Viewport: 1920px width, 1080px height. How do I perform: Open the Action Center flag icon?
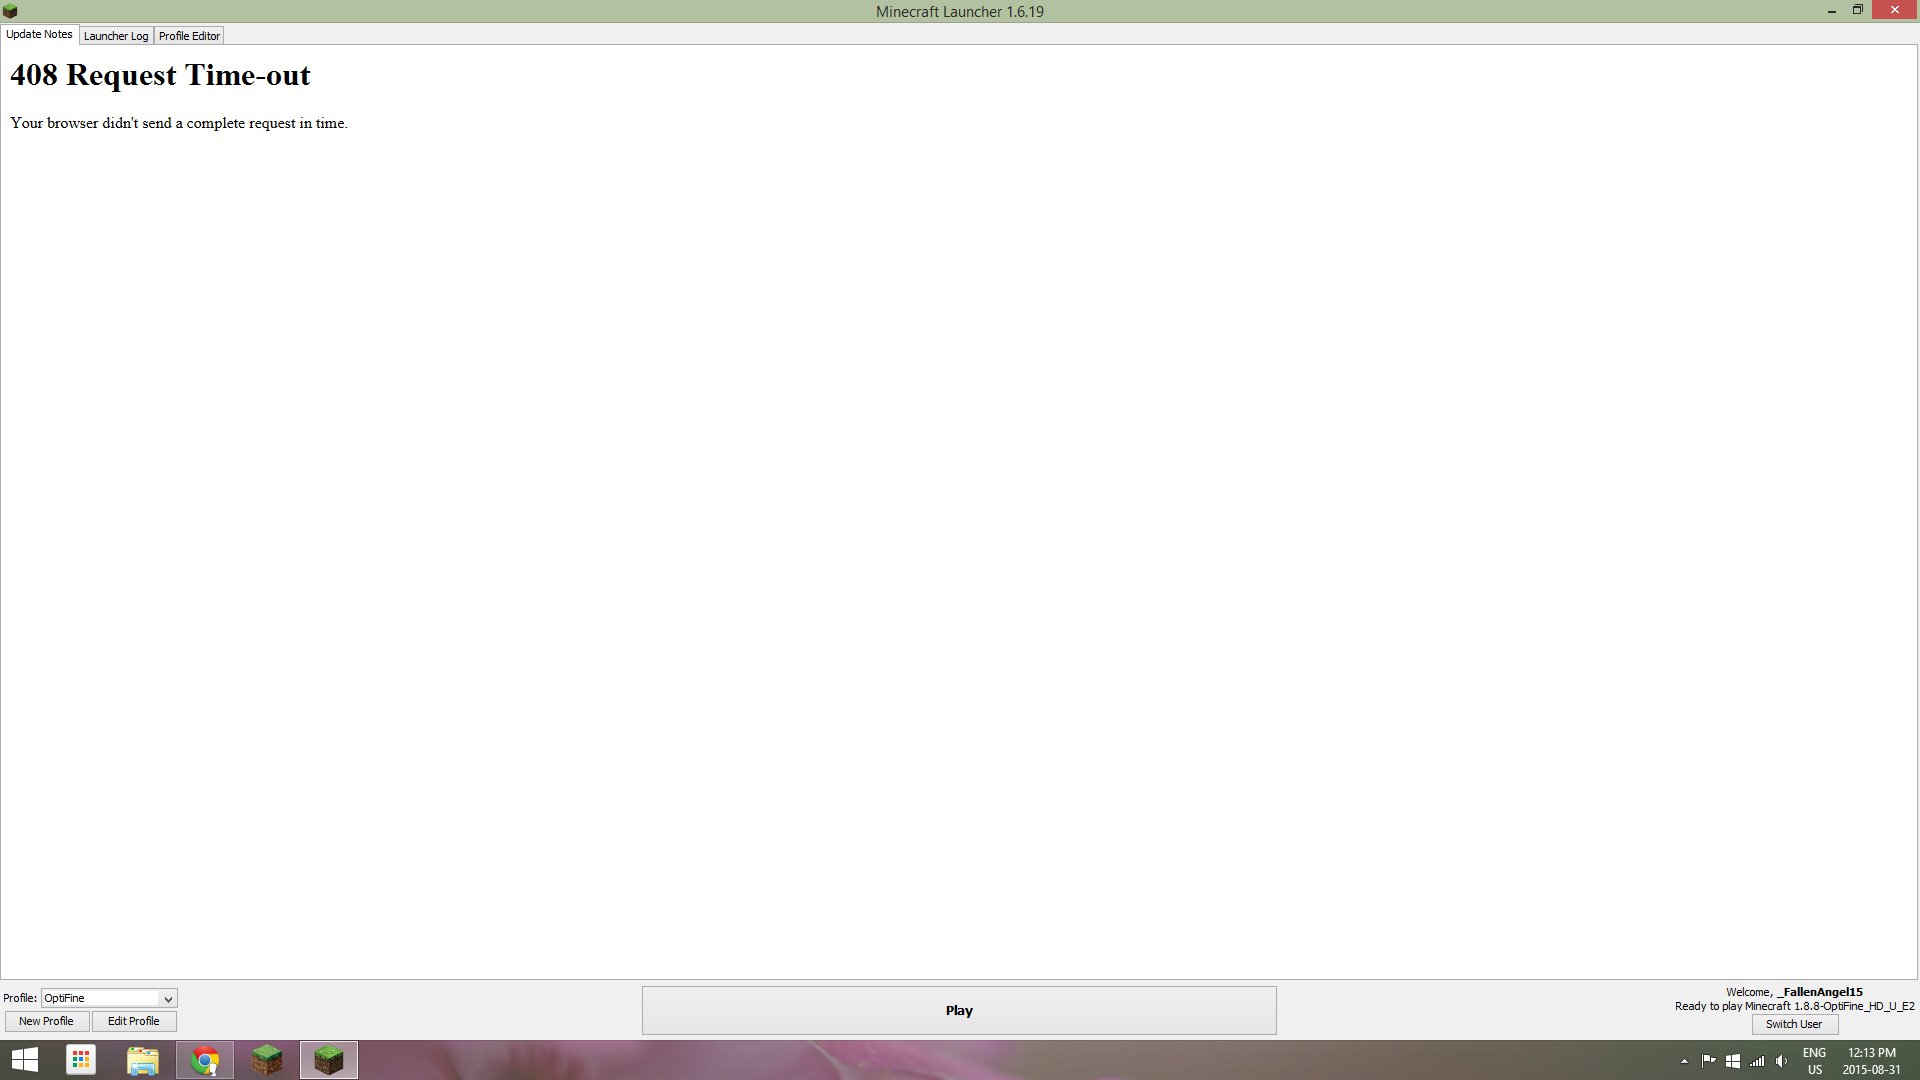(1708, 1061)
